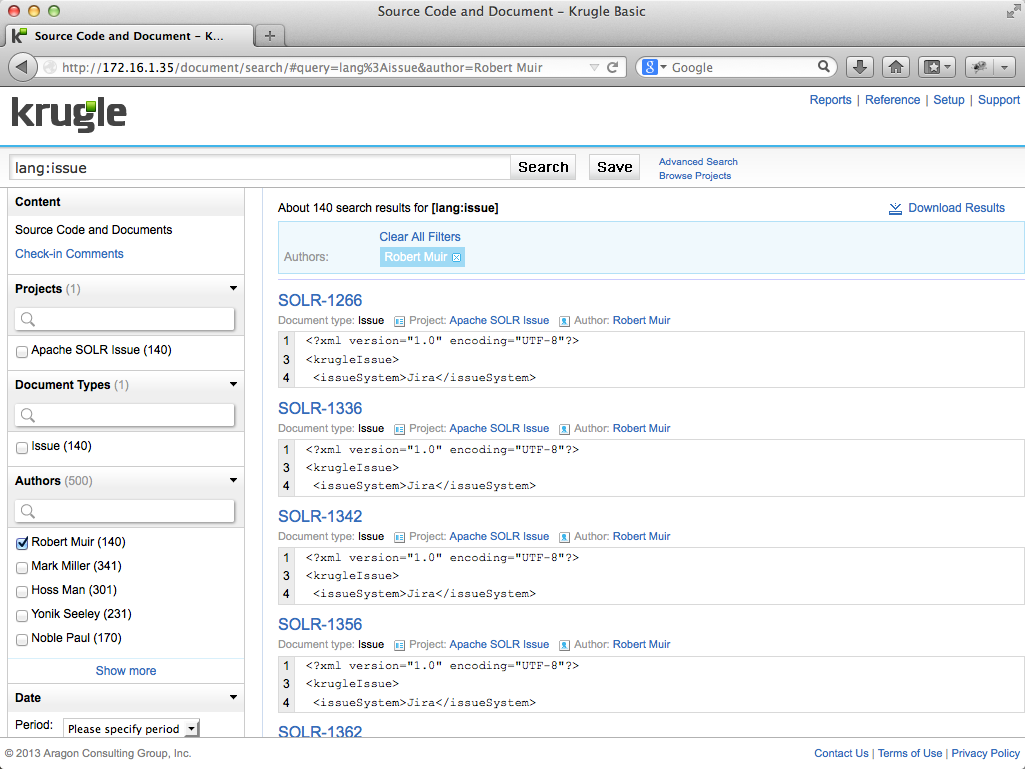Viewport: 1025px width, 769px height.
Task: Click the author icon on SOLR-1336 row
Action: pyautogui.click(x=564, y=429)
